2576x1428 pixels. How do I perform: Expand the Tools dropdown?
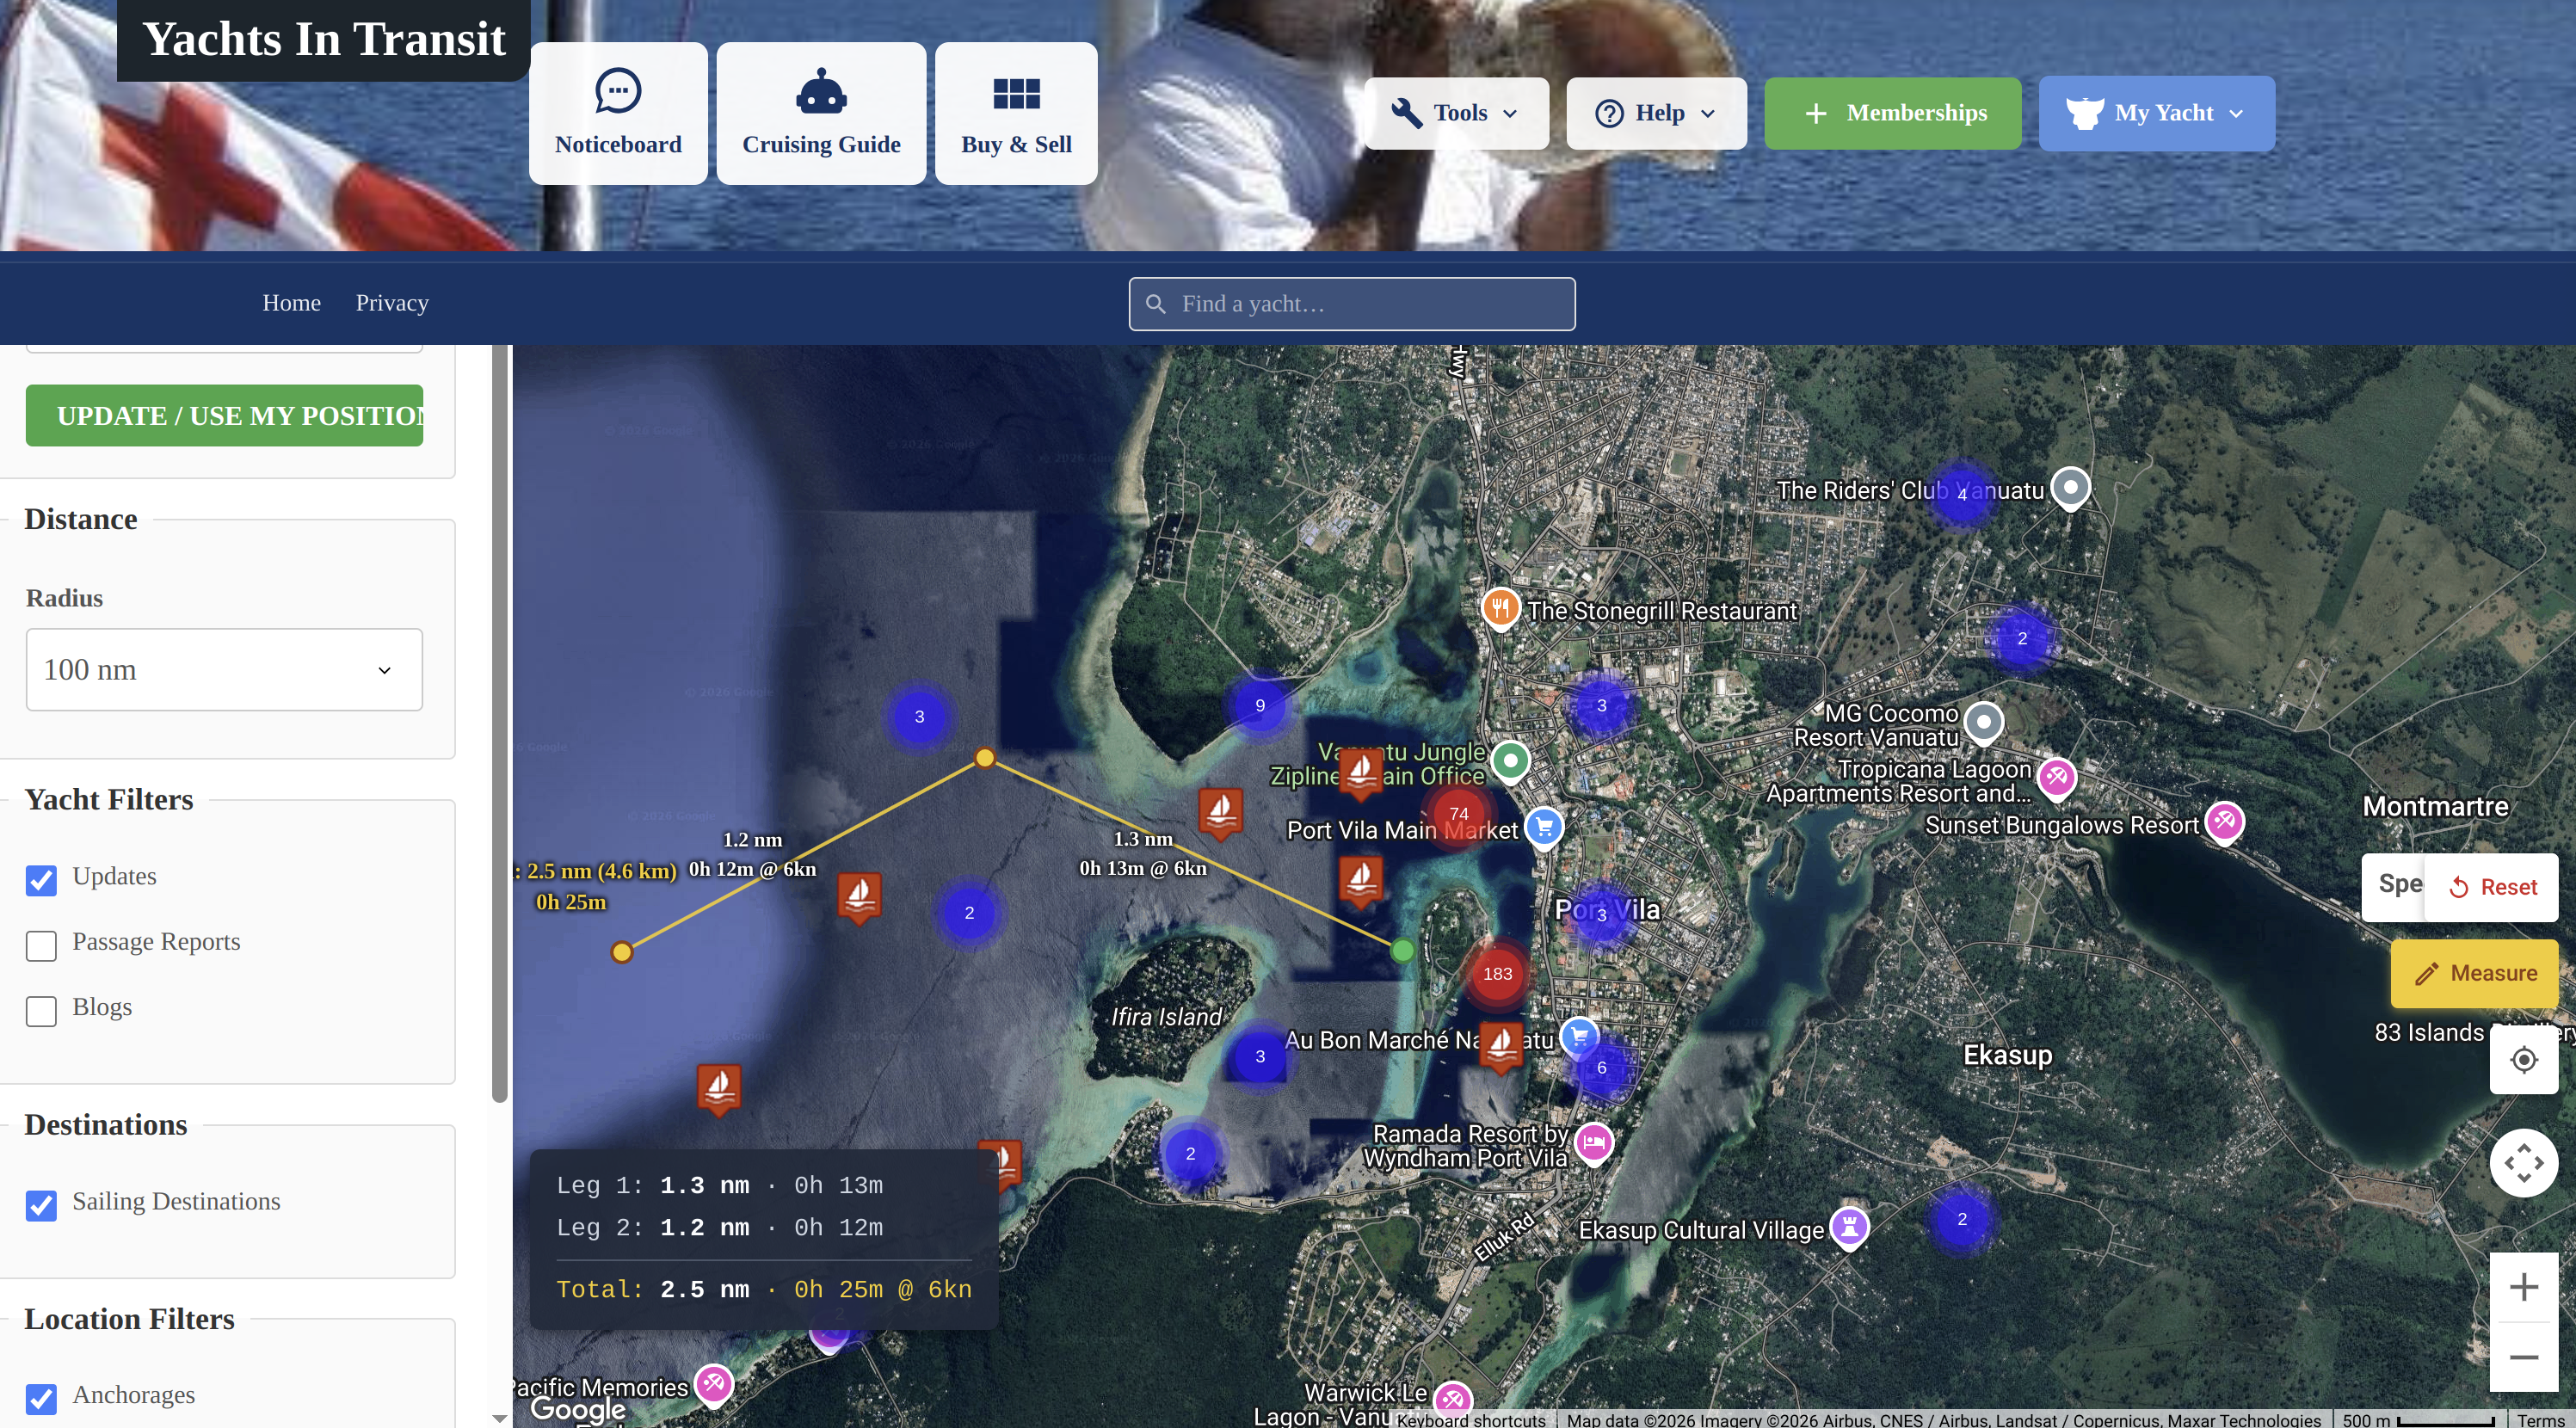(x=1455, y=112)
